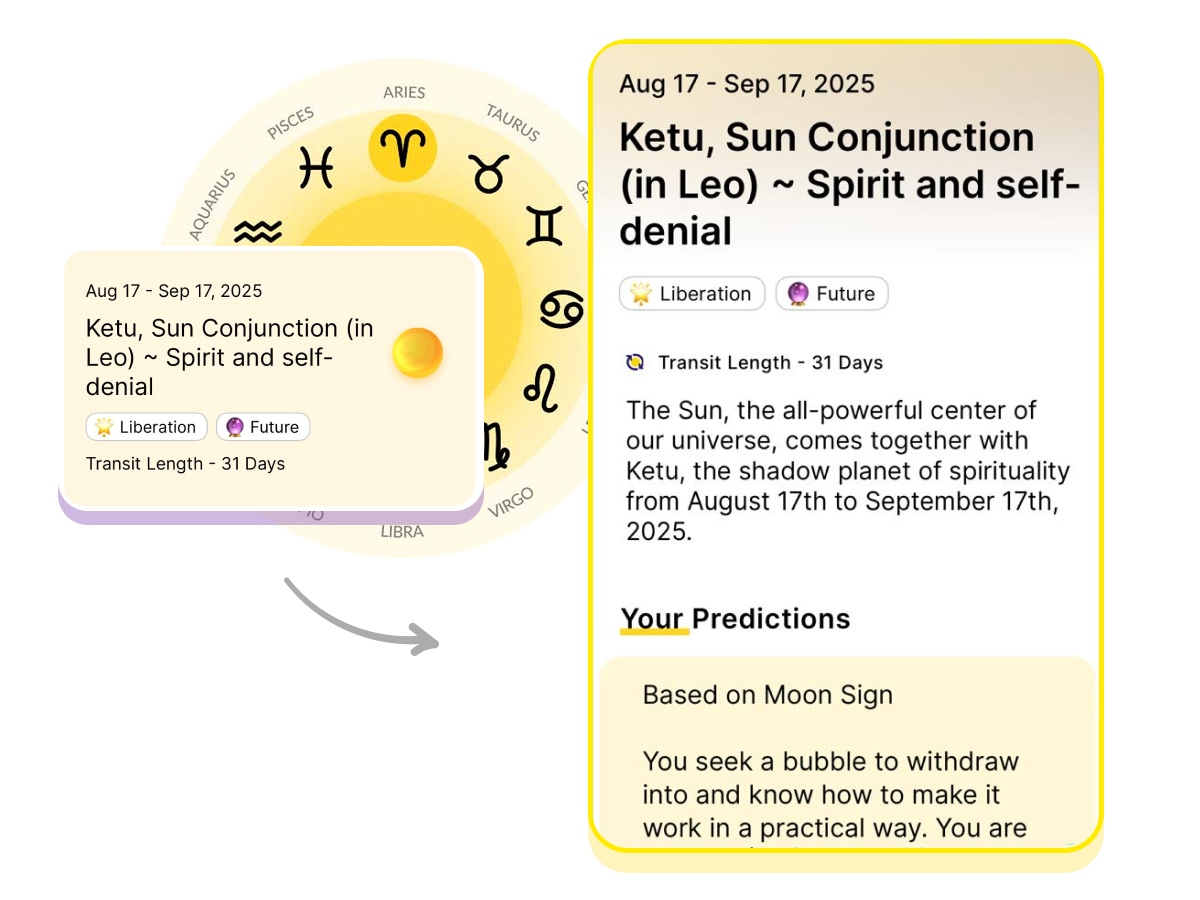Select the Liberation tag in detail panel
This screenshot has width=1200, height=900.
click(692, 294)
